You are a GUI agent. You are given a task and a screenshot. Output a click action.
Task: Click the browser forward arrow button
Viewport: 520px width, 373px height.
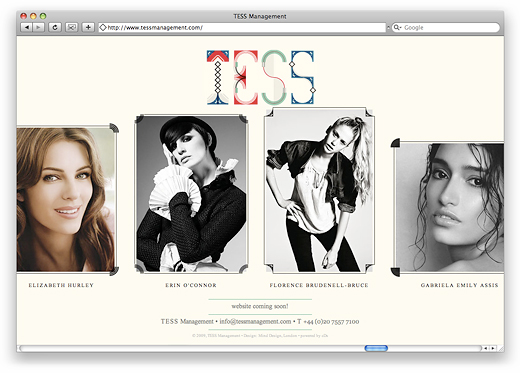coord(39,27)
